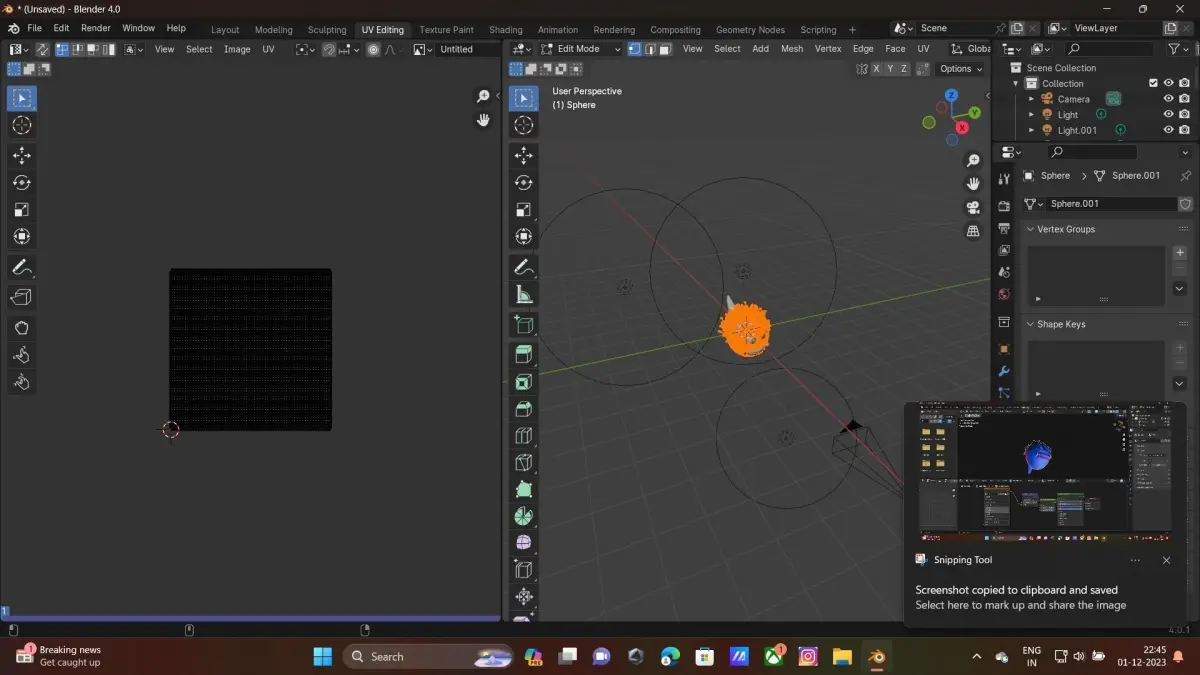
Task: Select the Extrude Region tool
Action: point(523,354)
